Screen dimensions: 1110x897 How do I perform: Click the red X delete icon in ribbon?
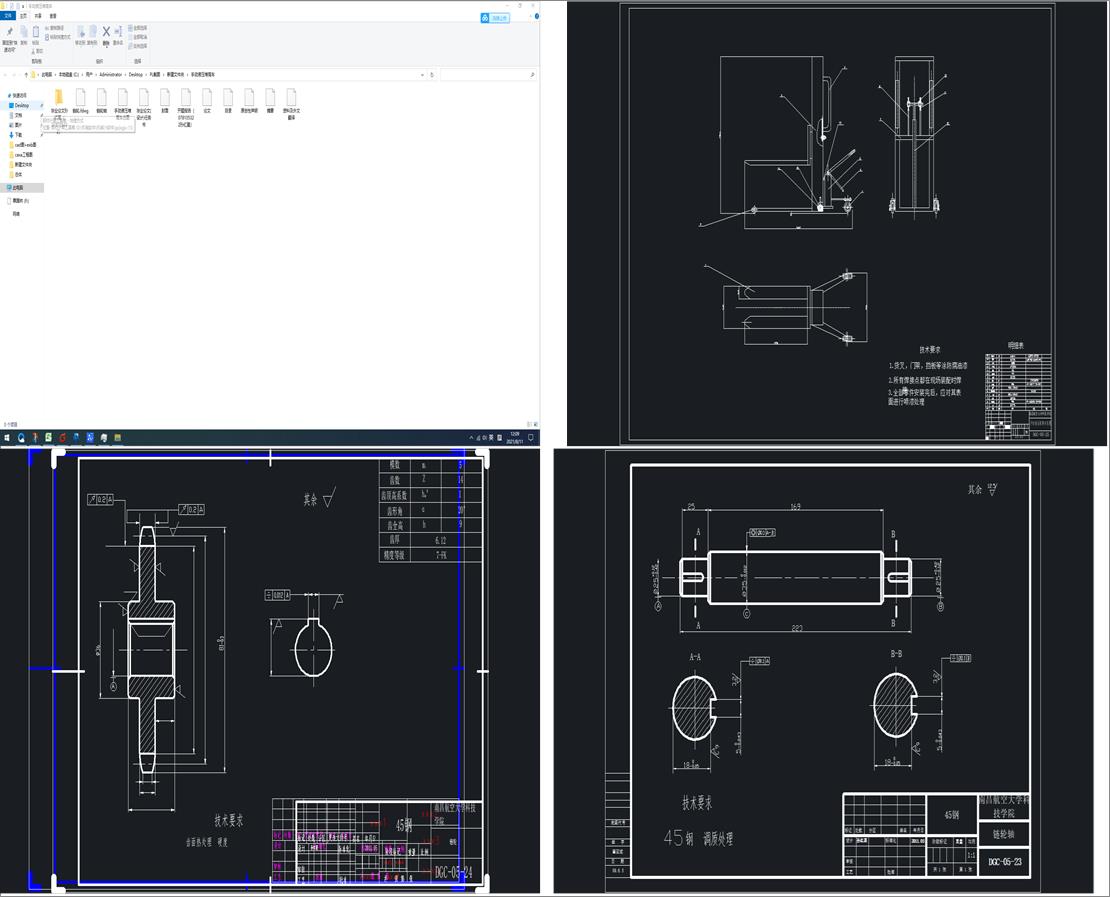pyautogui.click(x=106, y=32)
